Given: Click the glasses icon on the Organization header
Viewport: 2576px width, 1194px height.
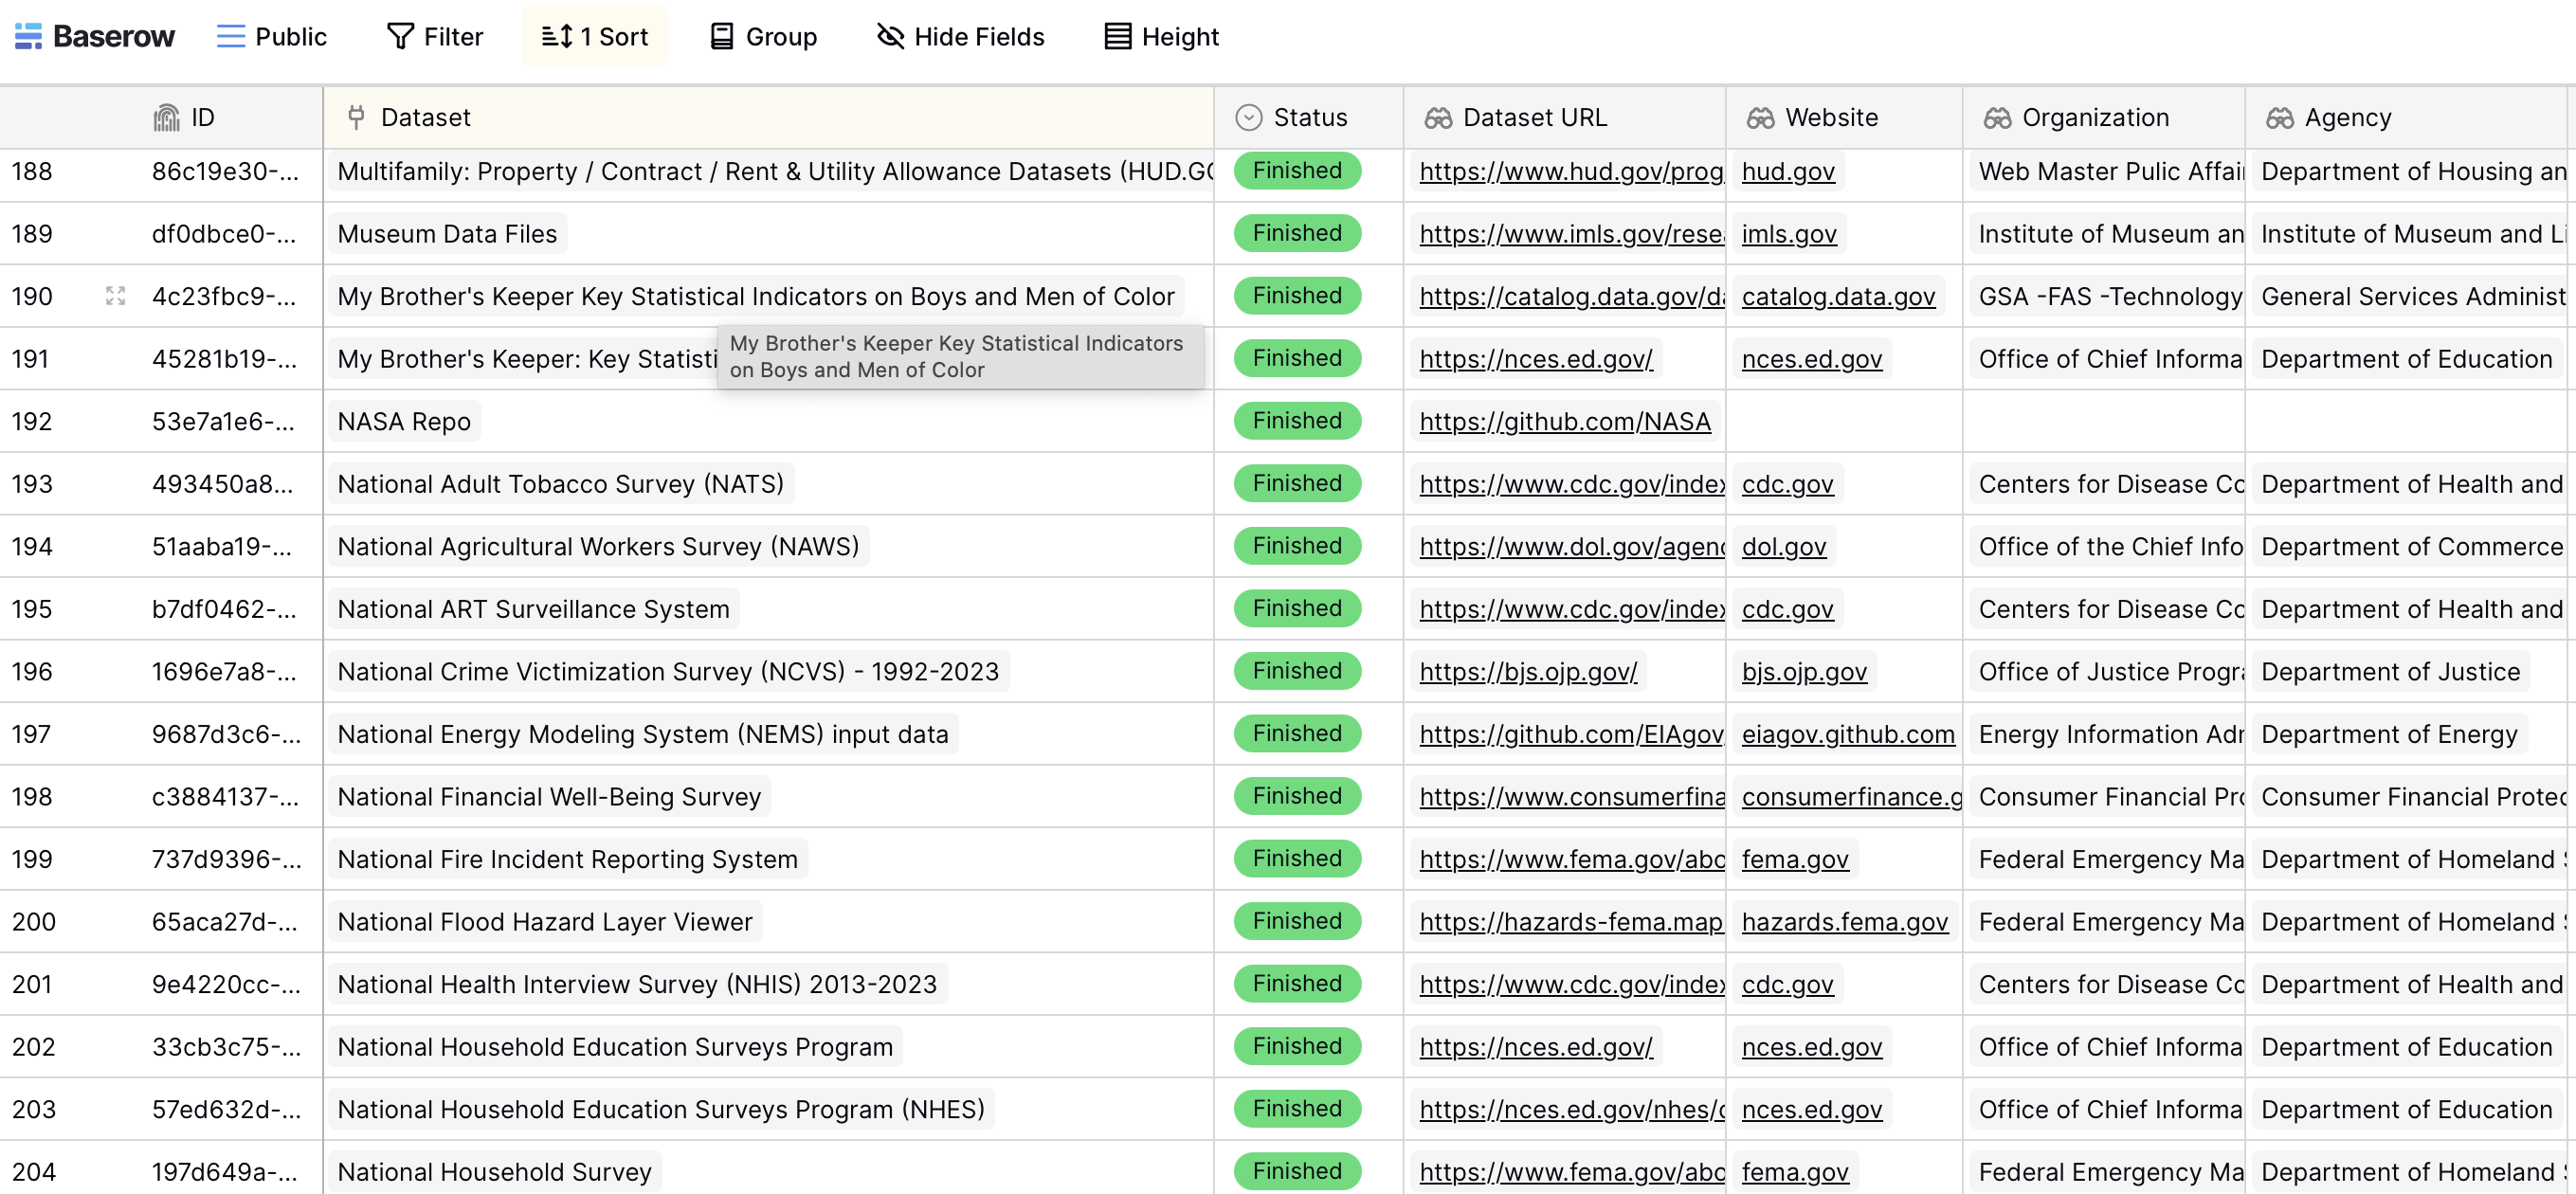Looking at the screenshot, I should (1998, 117).
